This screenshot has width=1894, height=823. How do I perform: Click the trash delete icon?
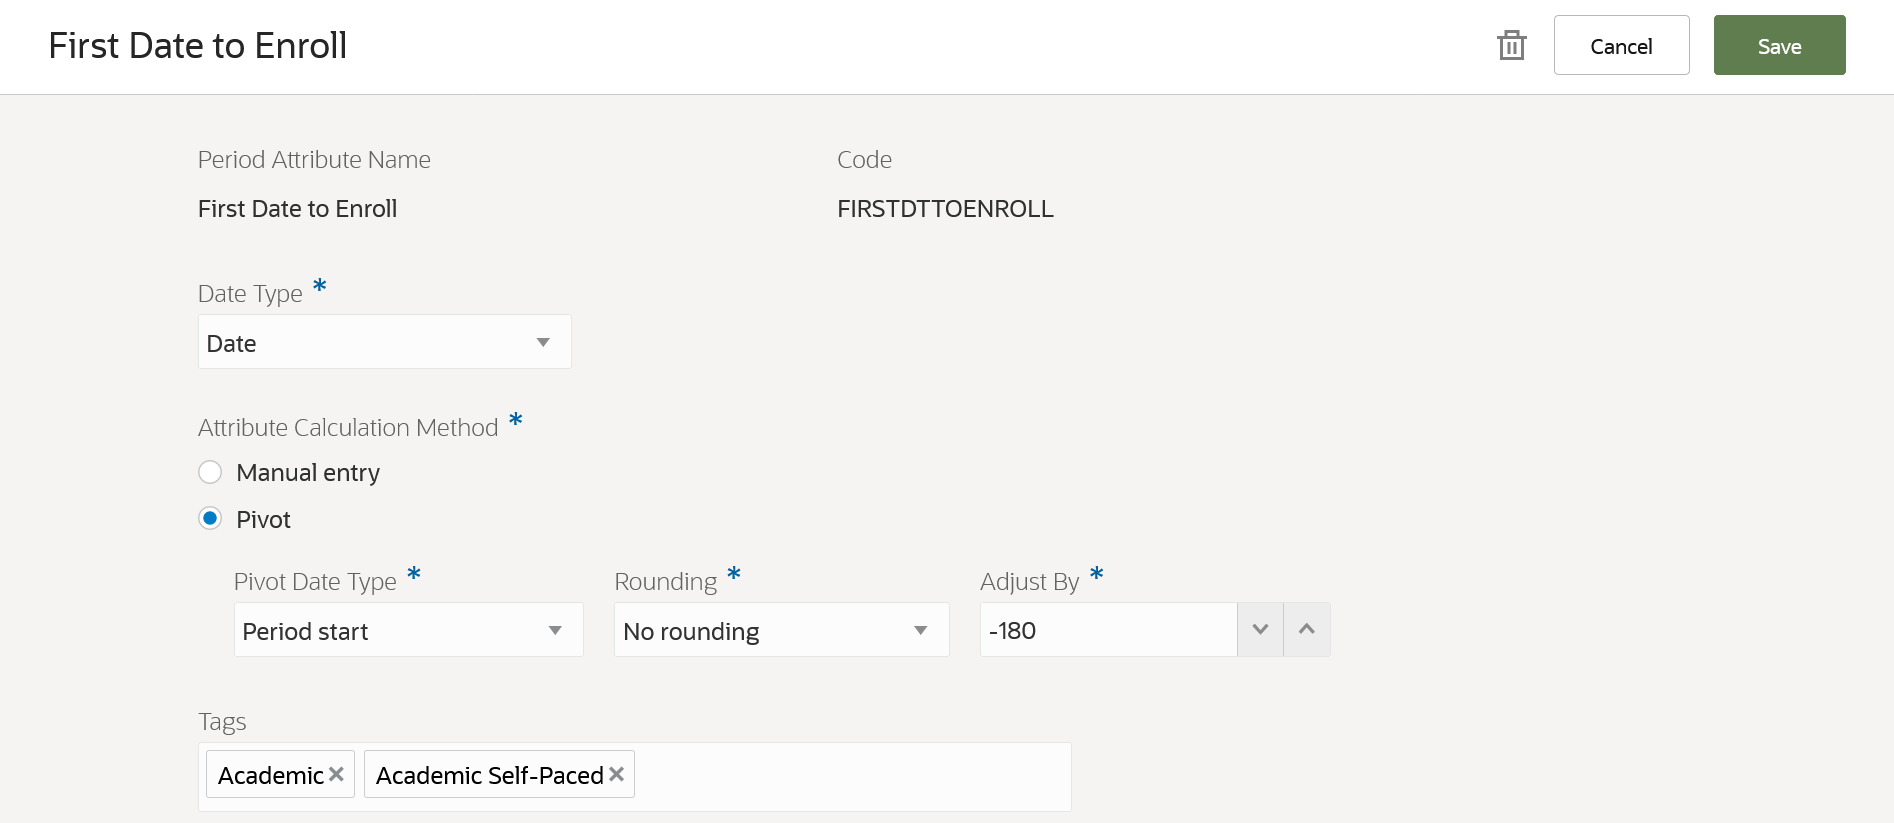1511,45
